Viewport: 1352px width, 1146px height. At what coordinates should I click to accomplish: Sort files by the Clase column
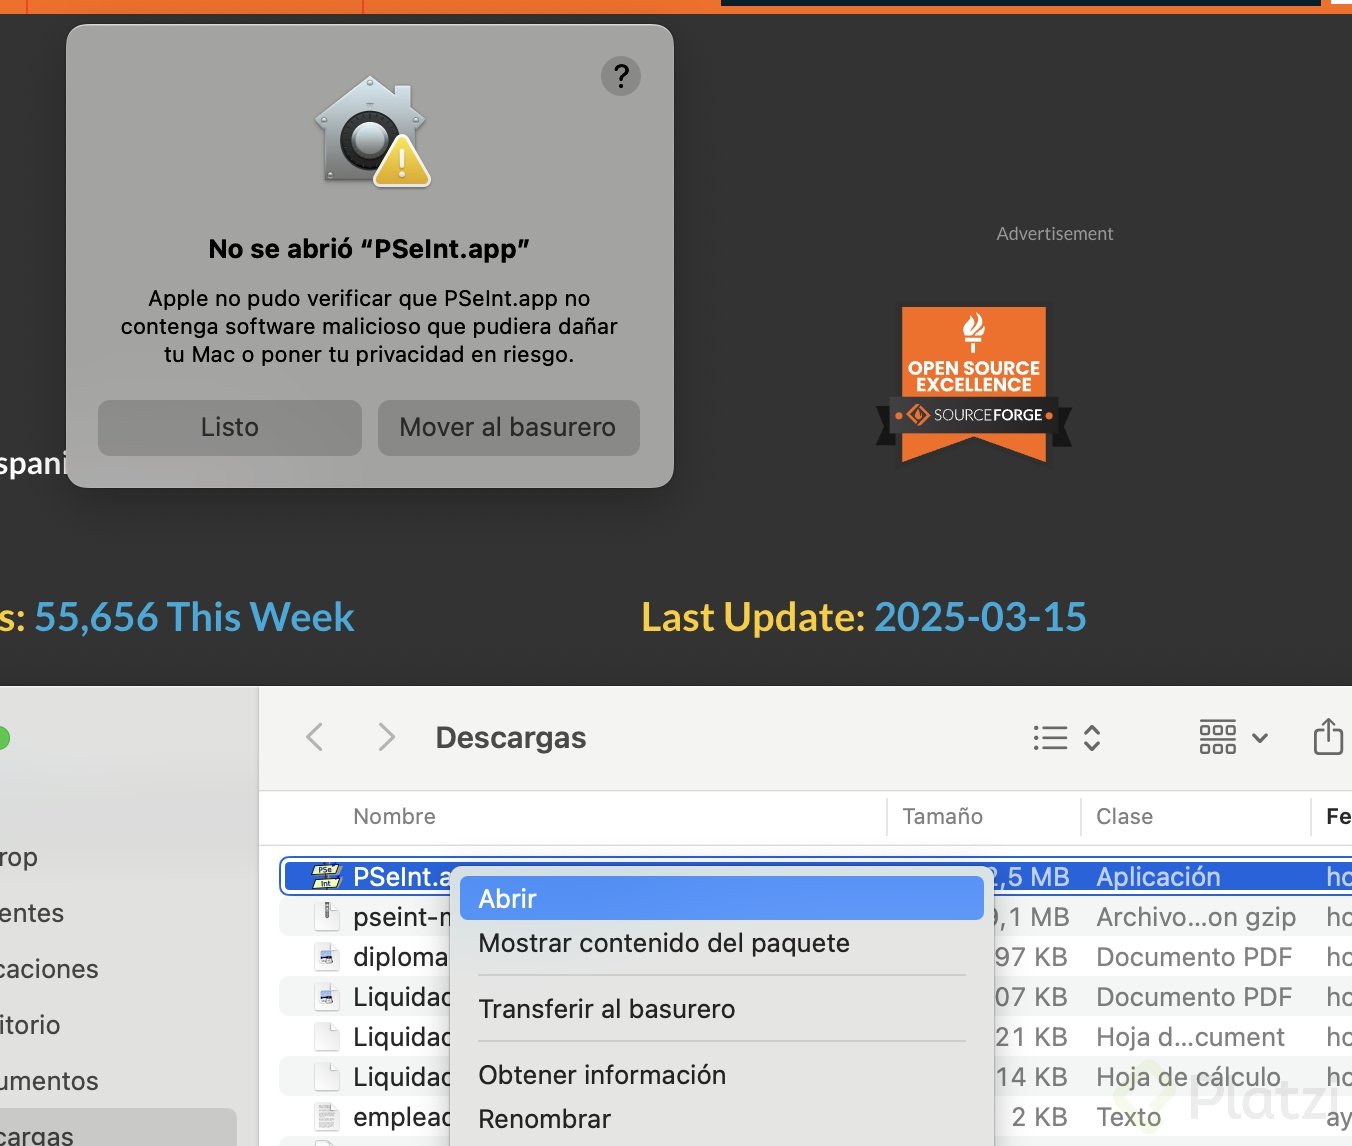[x=1124, y=817]
